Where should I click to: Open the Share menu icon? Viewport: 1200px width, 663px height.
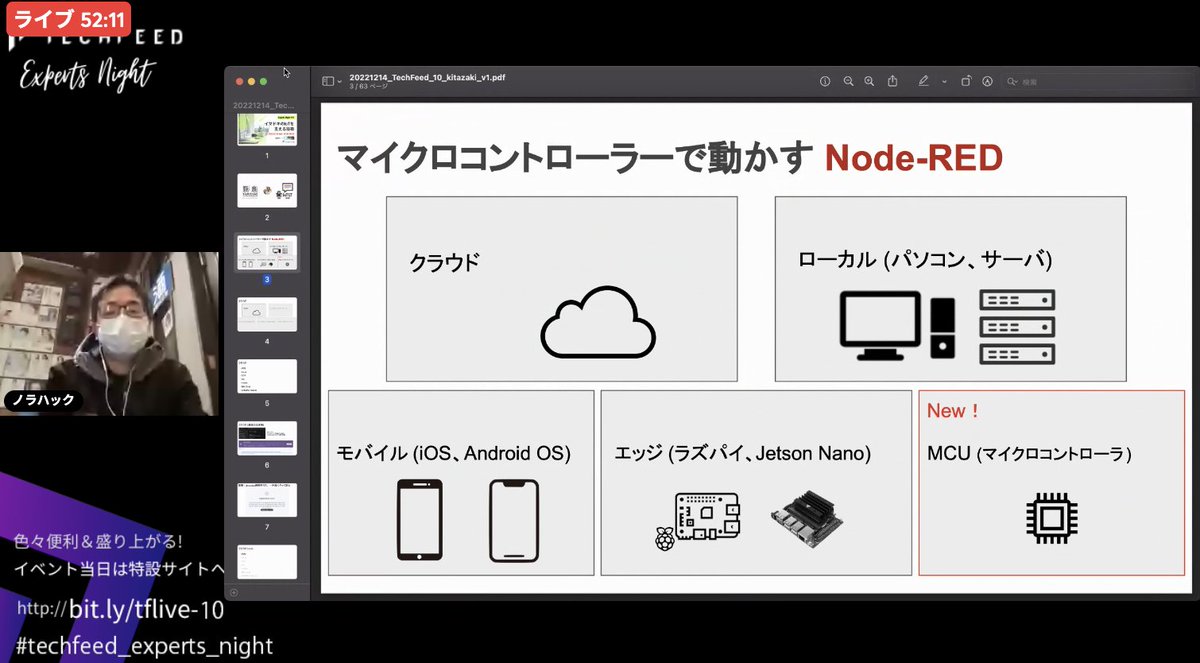[892, 81]
